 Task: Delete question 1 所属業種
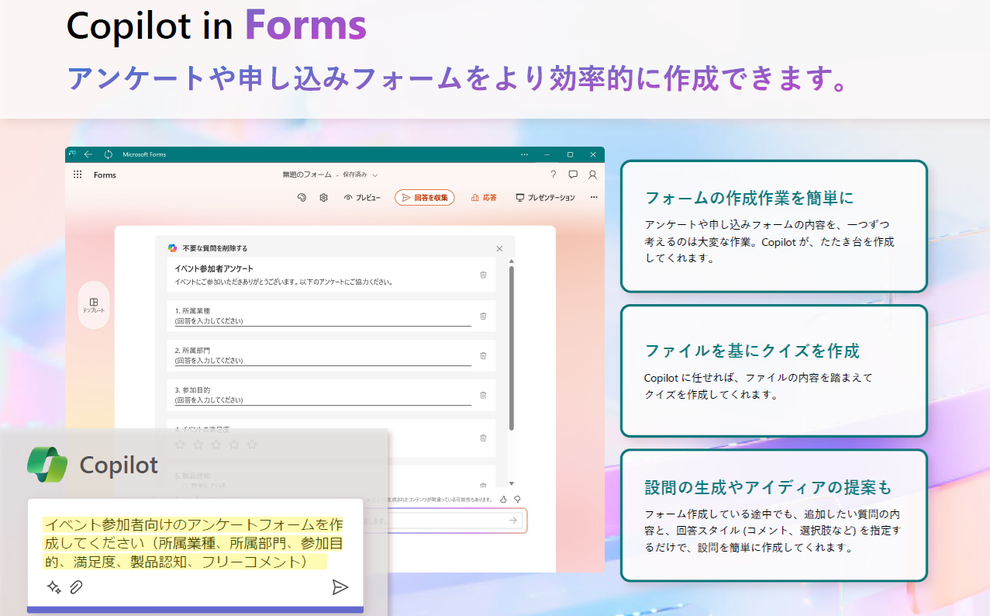tap(483, 316)
